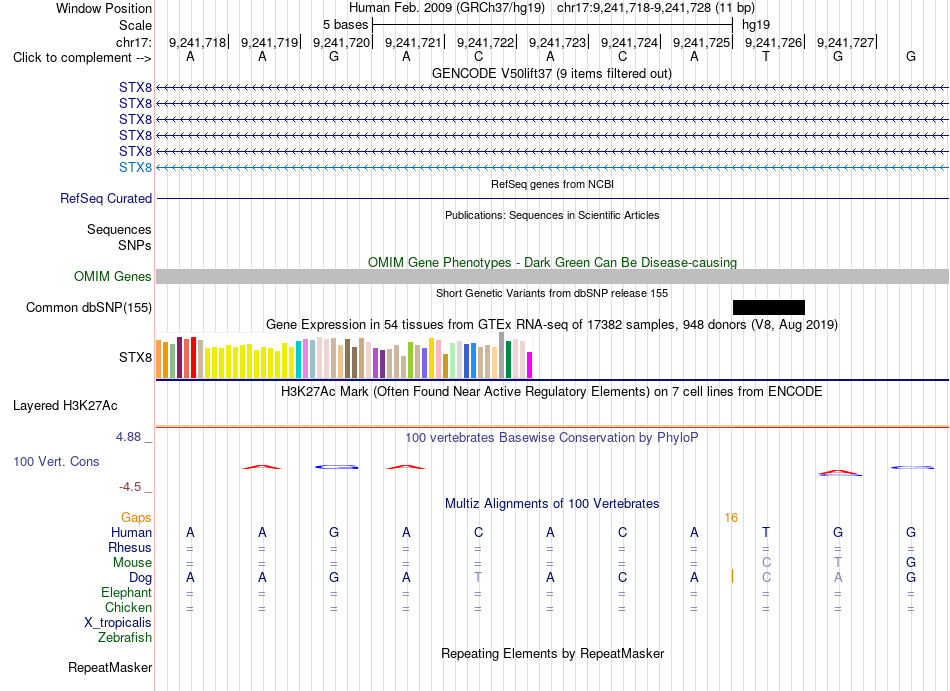Screen dimensions: 950x691
Task: Click the 9,241,718 ruler coordinate
Action: (x=197, y=42)
